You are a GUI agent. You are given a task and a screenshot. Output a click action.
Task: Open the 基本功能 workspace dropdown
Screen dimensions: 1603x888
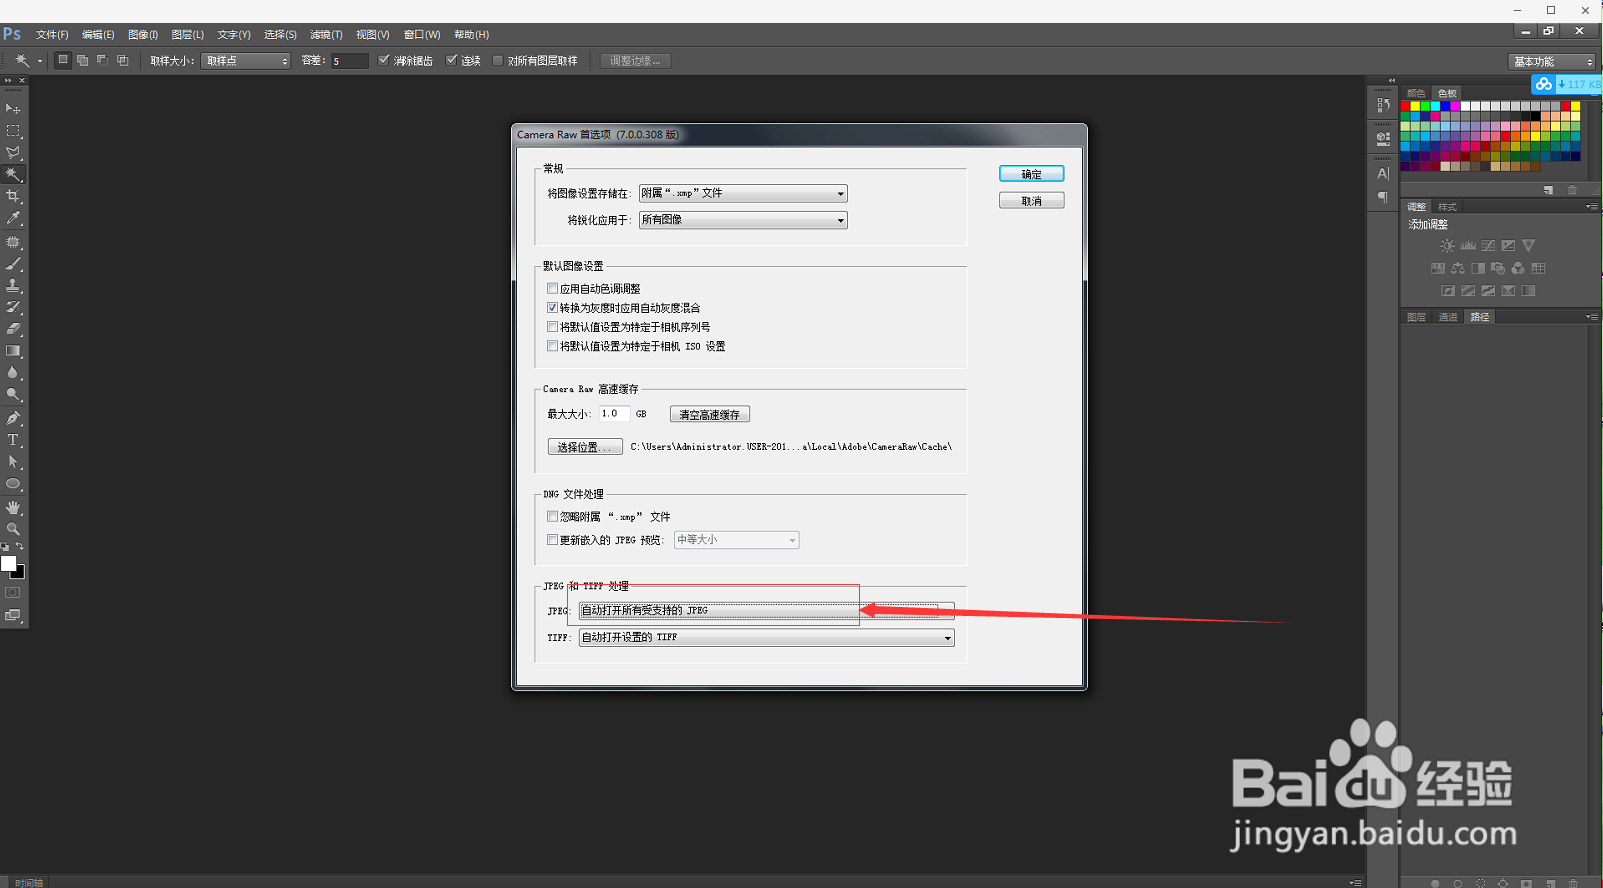[x=1552, y=62]
